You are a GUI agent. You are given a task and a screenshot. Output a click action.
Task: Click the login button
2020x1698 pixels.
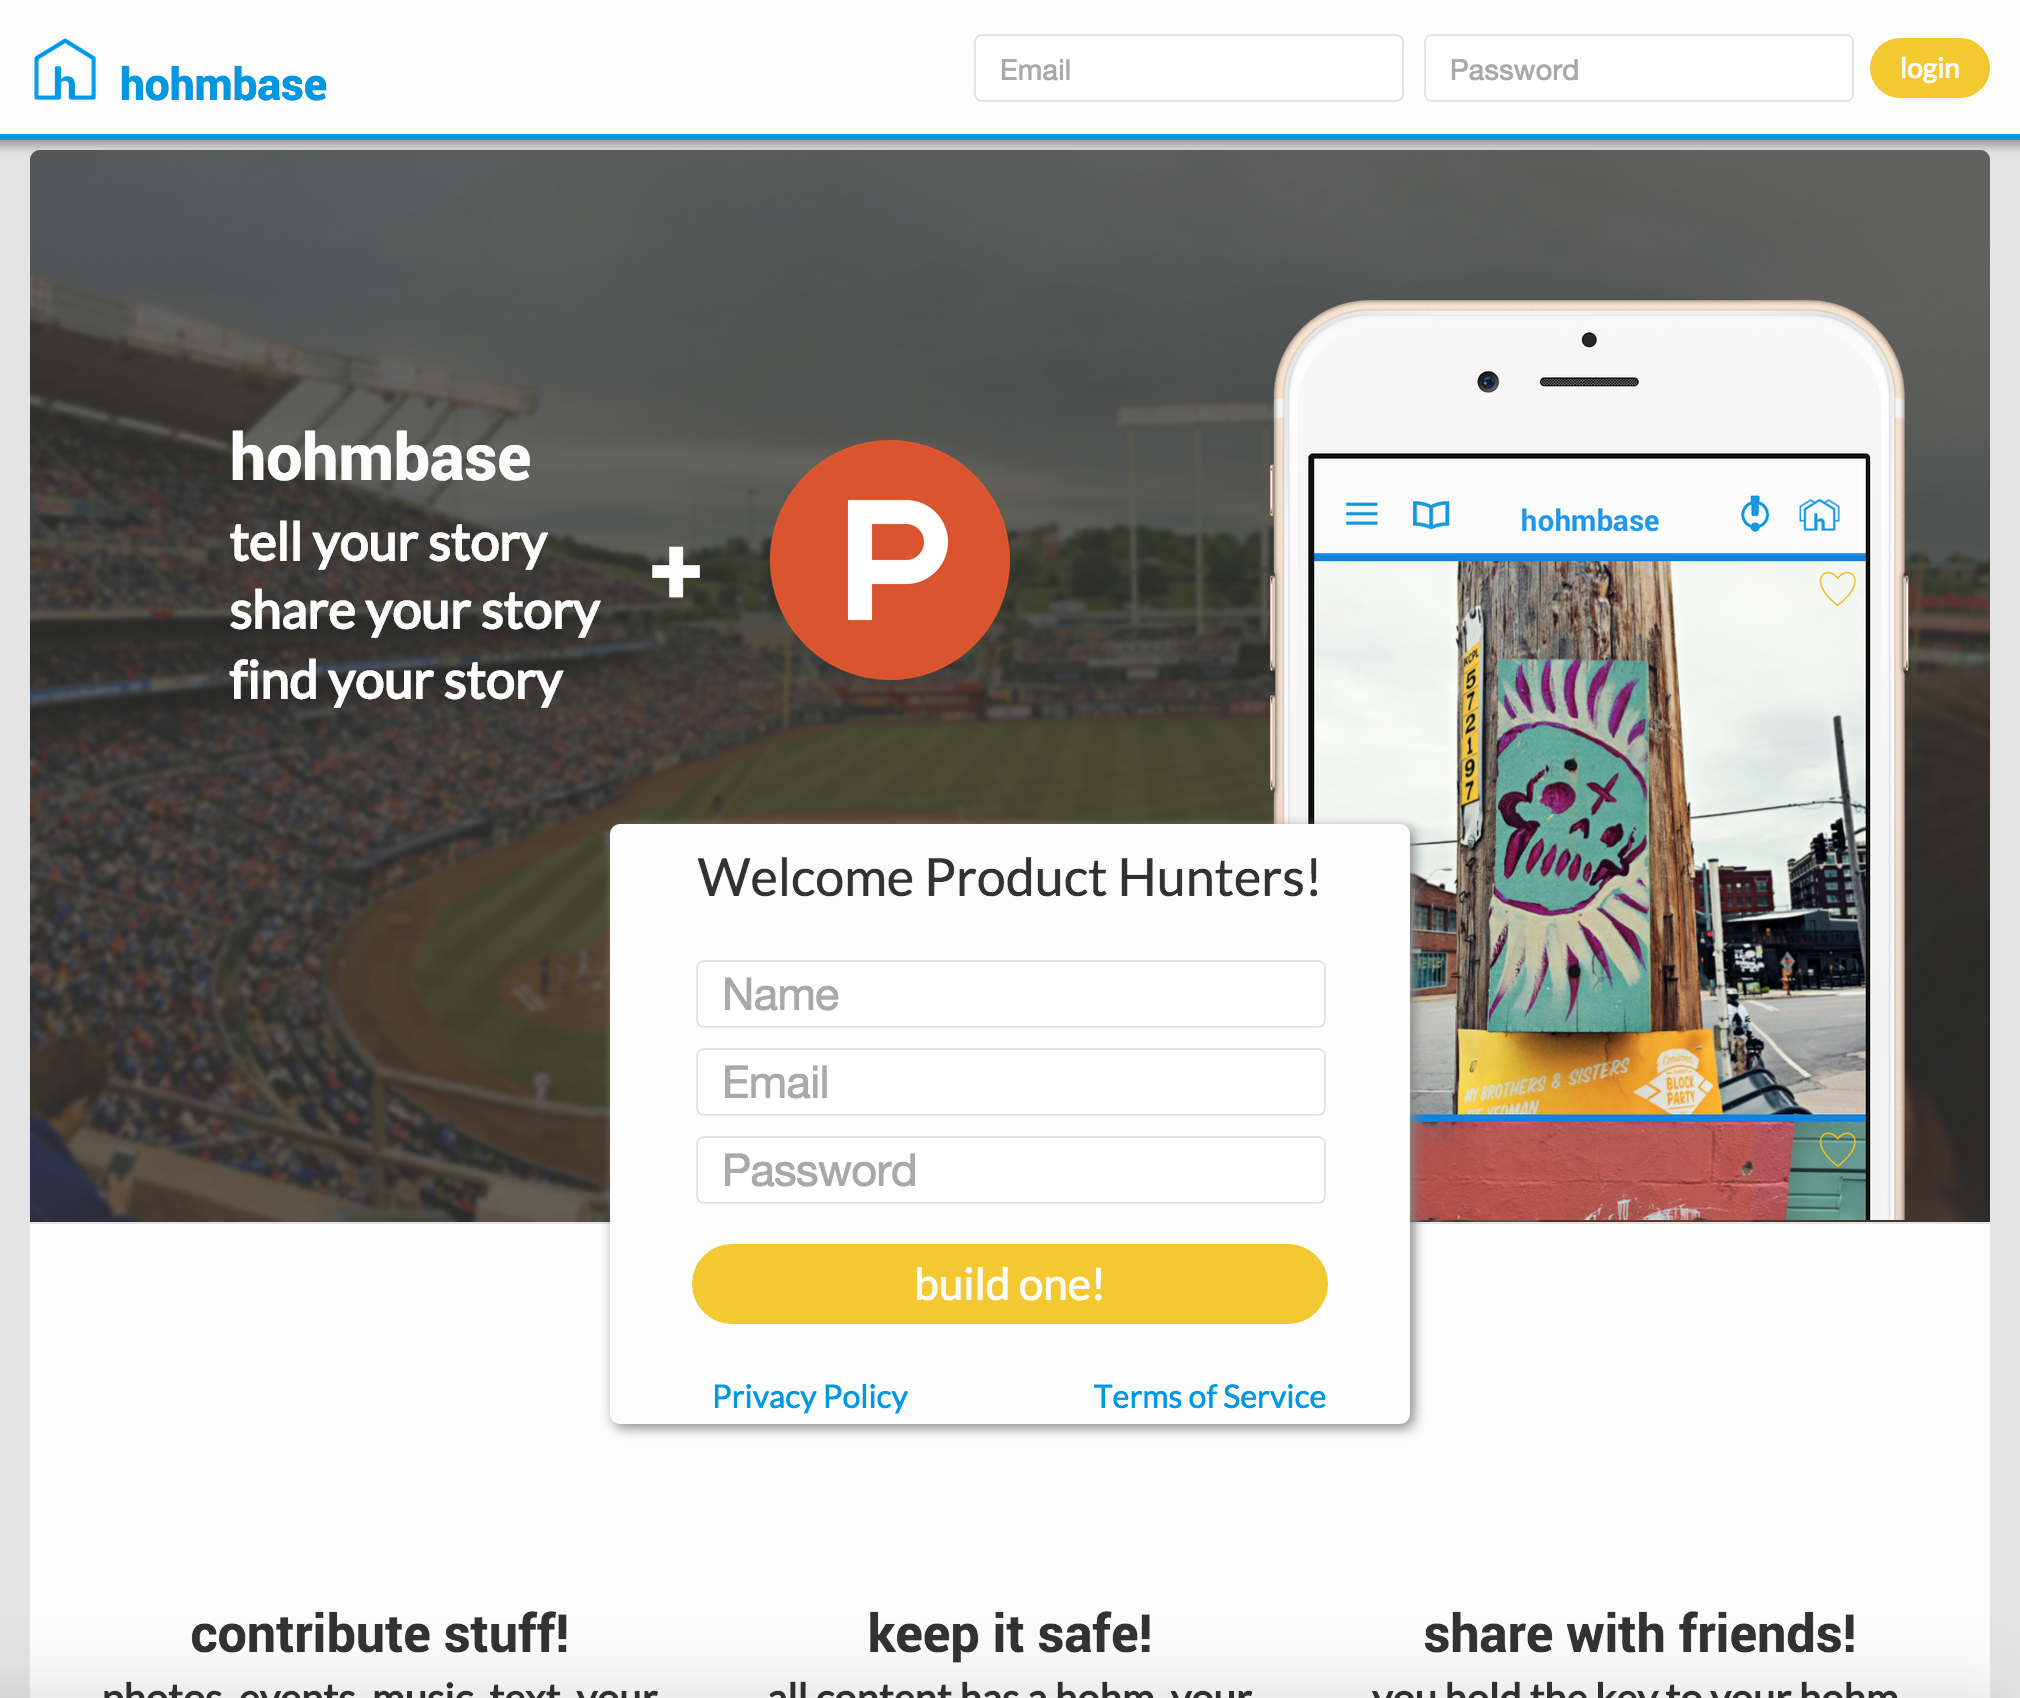click(x=1929, y=68)
